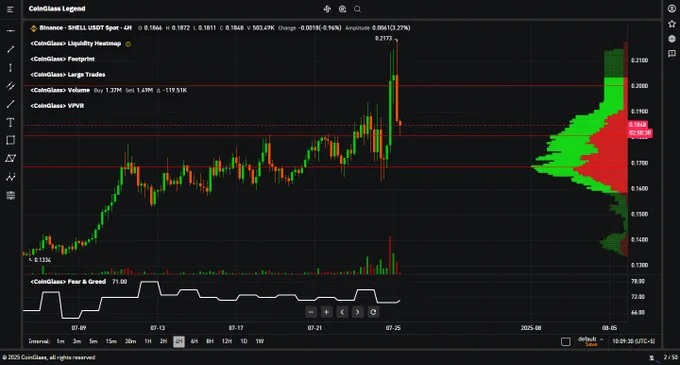Click the Footprint indicator label
680x365 pixels.
[x=62, y=59]
